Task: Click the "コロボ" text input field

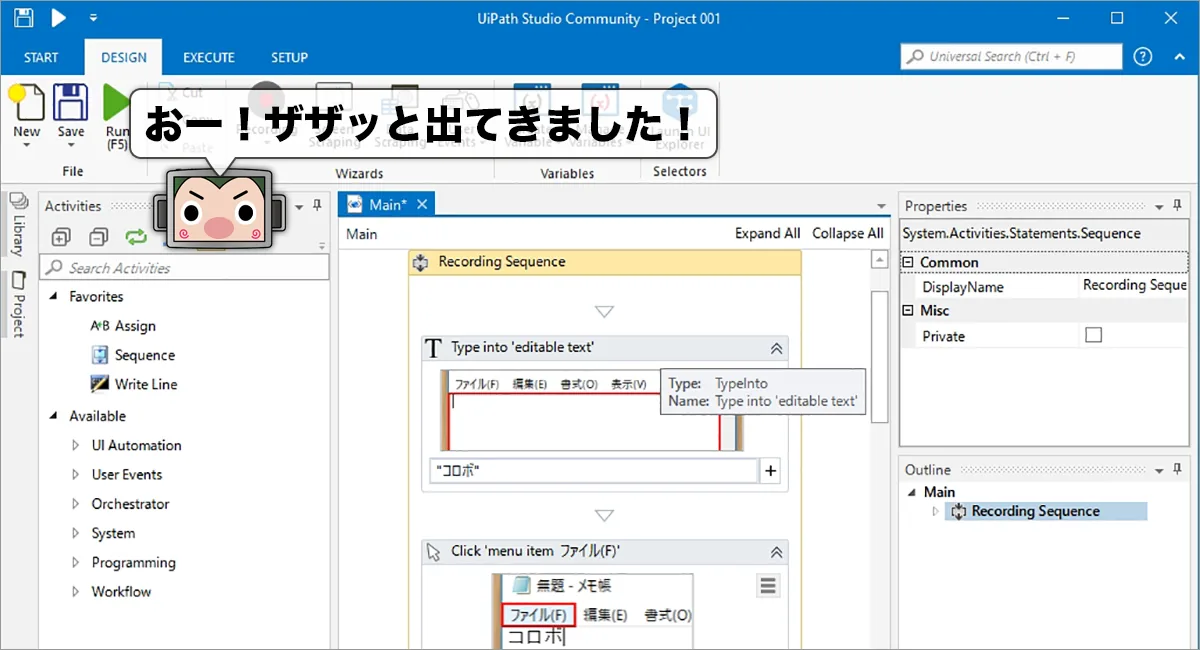Action: (x=593, y=471)
